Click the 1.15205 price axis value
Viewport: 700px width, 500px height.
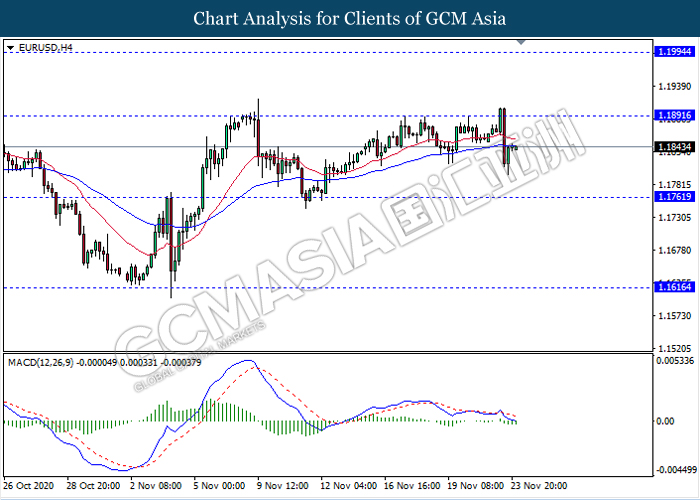pyautogui.click(x=675, y=348)
